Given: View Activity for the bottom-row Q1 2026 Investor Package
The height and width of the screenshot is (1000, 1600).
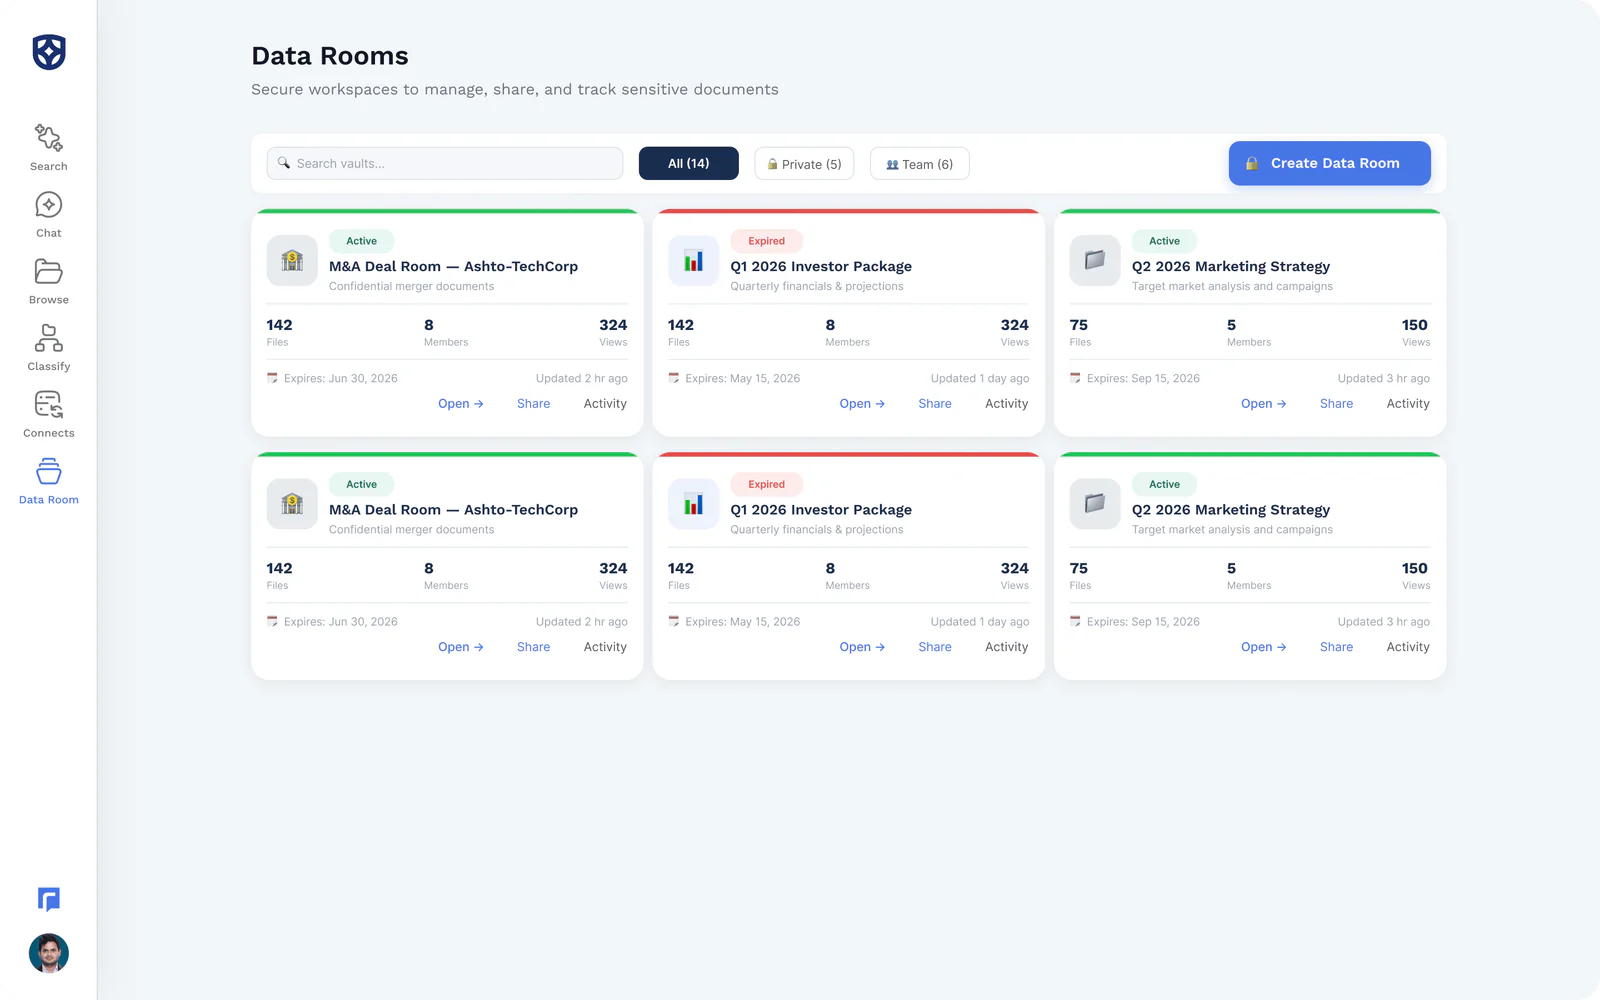Looking at the screenshot, I should click(1007, 647).
